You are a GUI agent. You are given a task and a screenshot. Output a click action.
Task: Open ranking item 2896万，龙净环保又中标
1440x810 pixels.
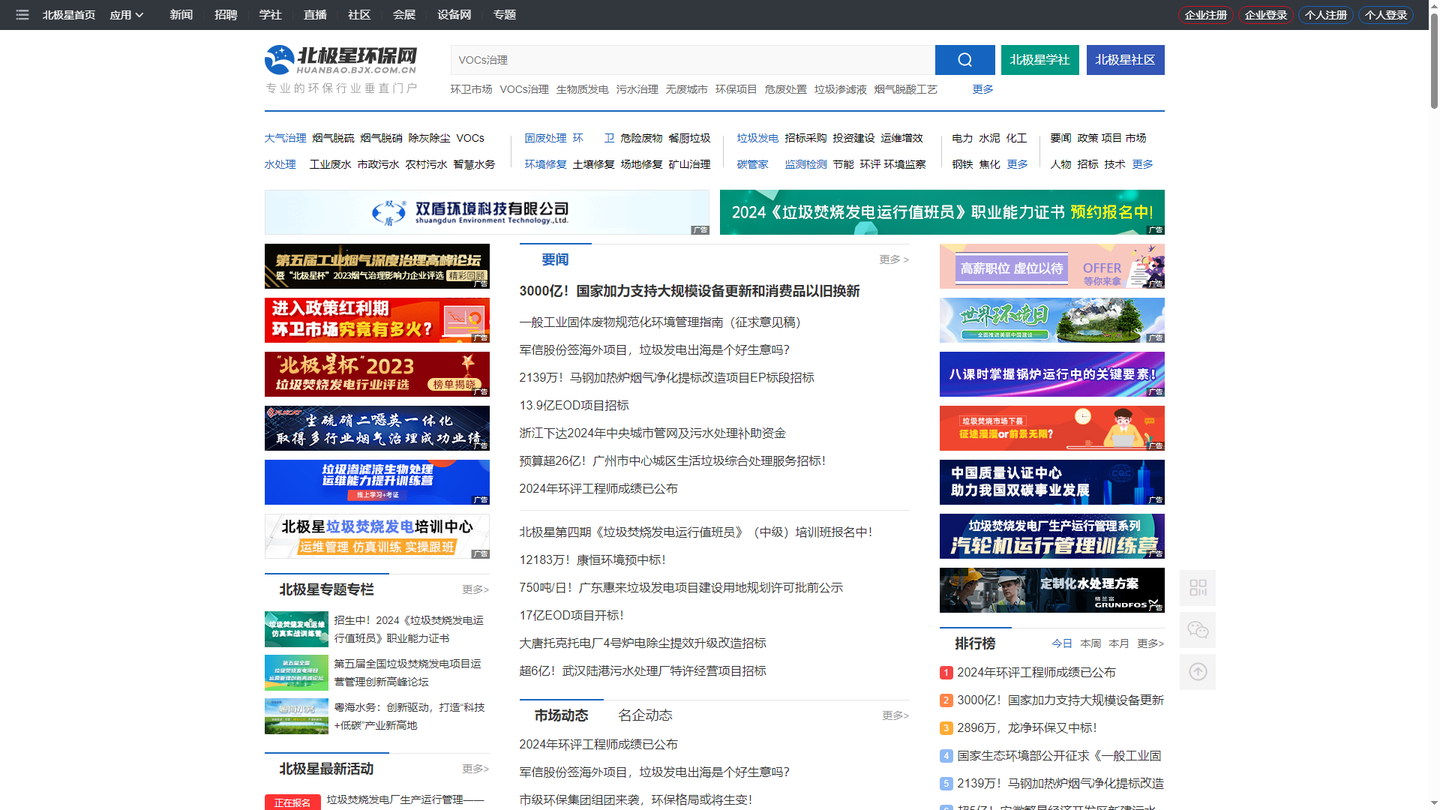[1027, 728]
